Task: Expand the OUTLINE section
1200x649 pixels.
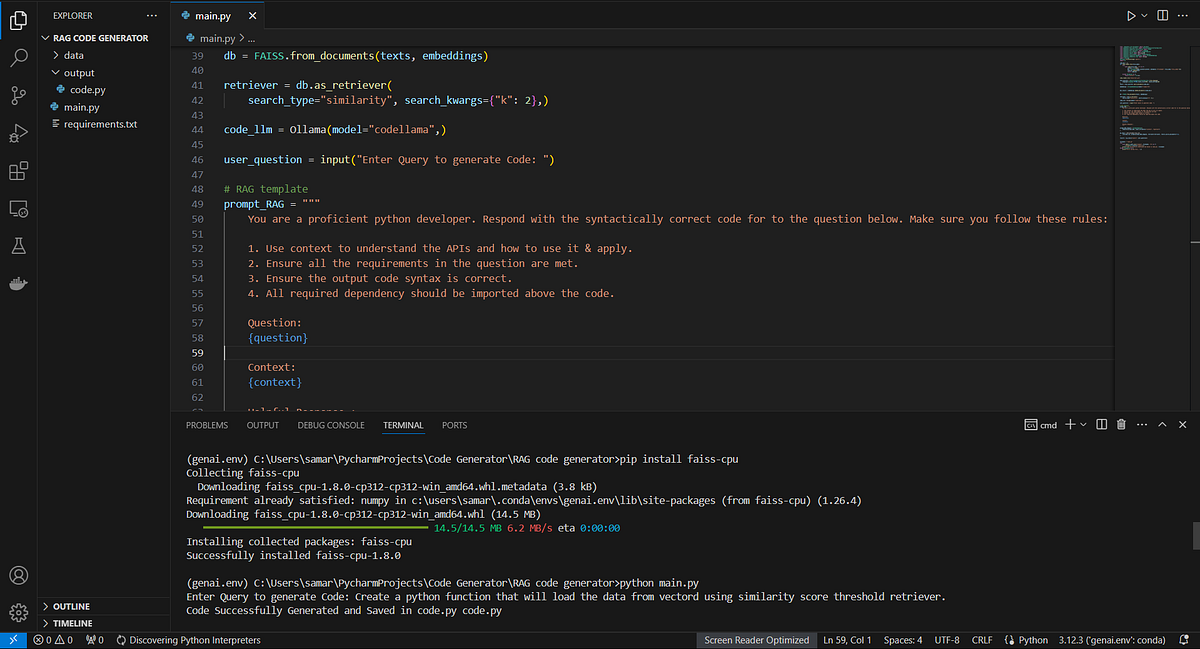Action: coord(71,606)
